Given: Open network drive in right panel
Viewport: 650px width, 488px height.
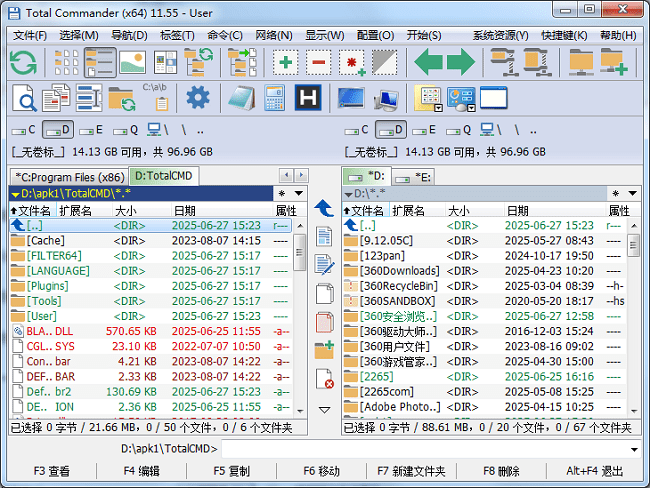Looking at the screenshot, I should [491, 130].
